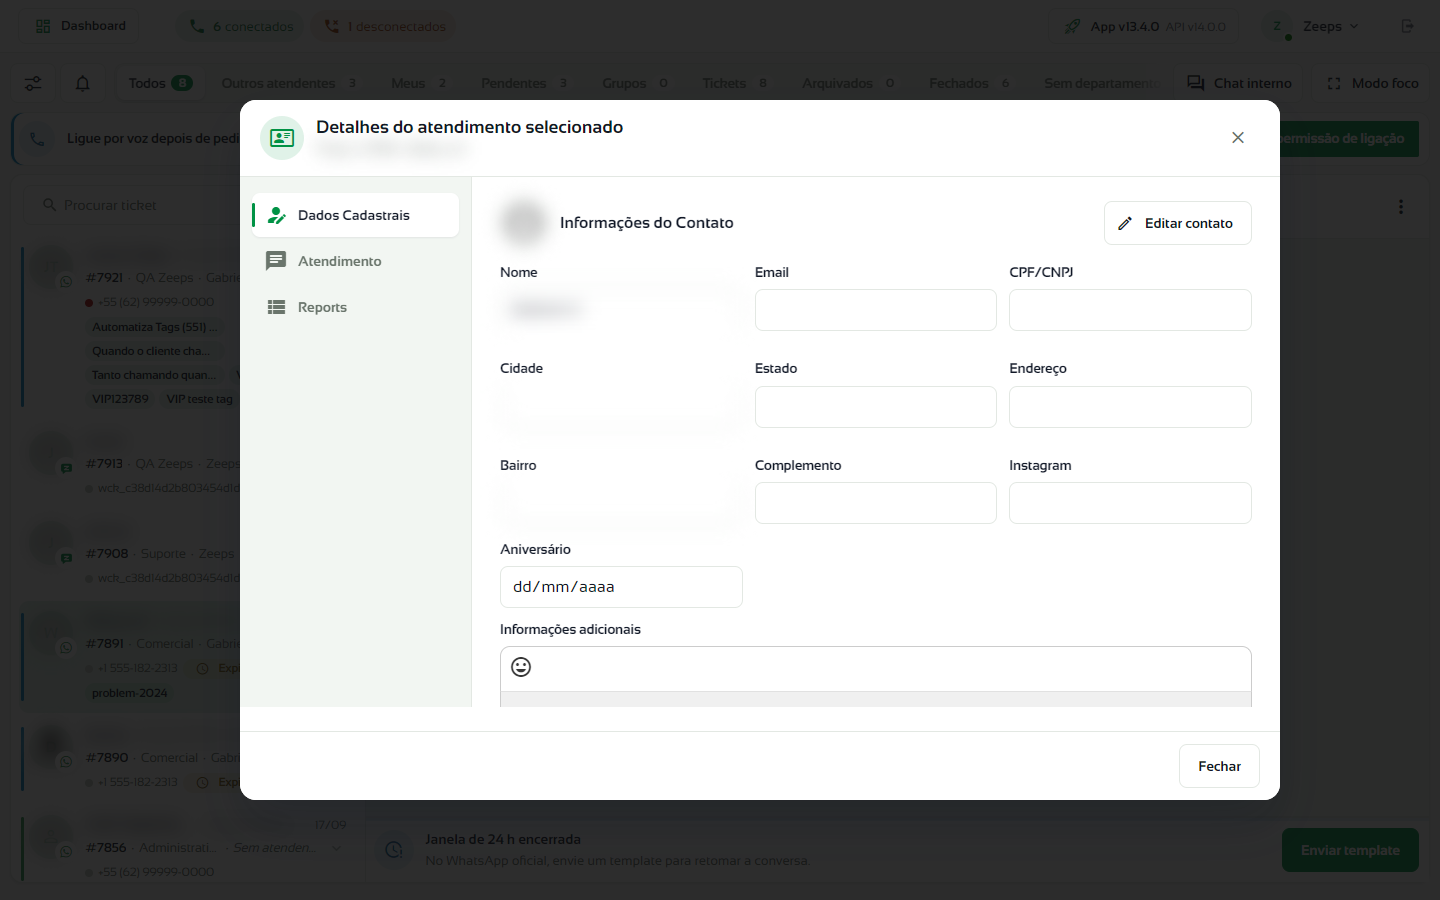Show the Tickets tab
The image size is (1440, 900).
pyautogui.click(x=735, y=83)
